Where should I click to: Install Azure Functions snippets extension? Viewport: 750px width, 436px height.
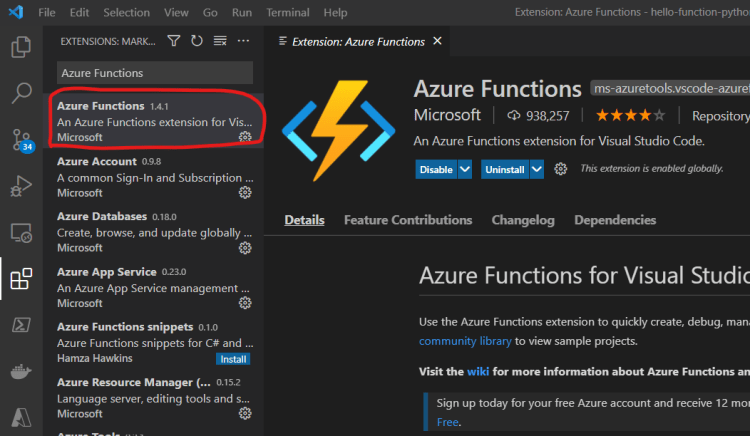click(233, 359)
